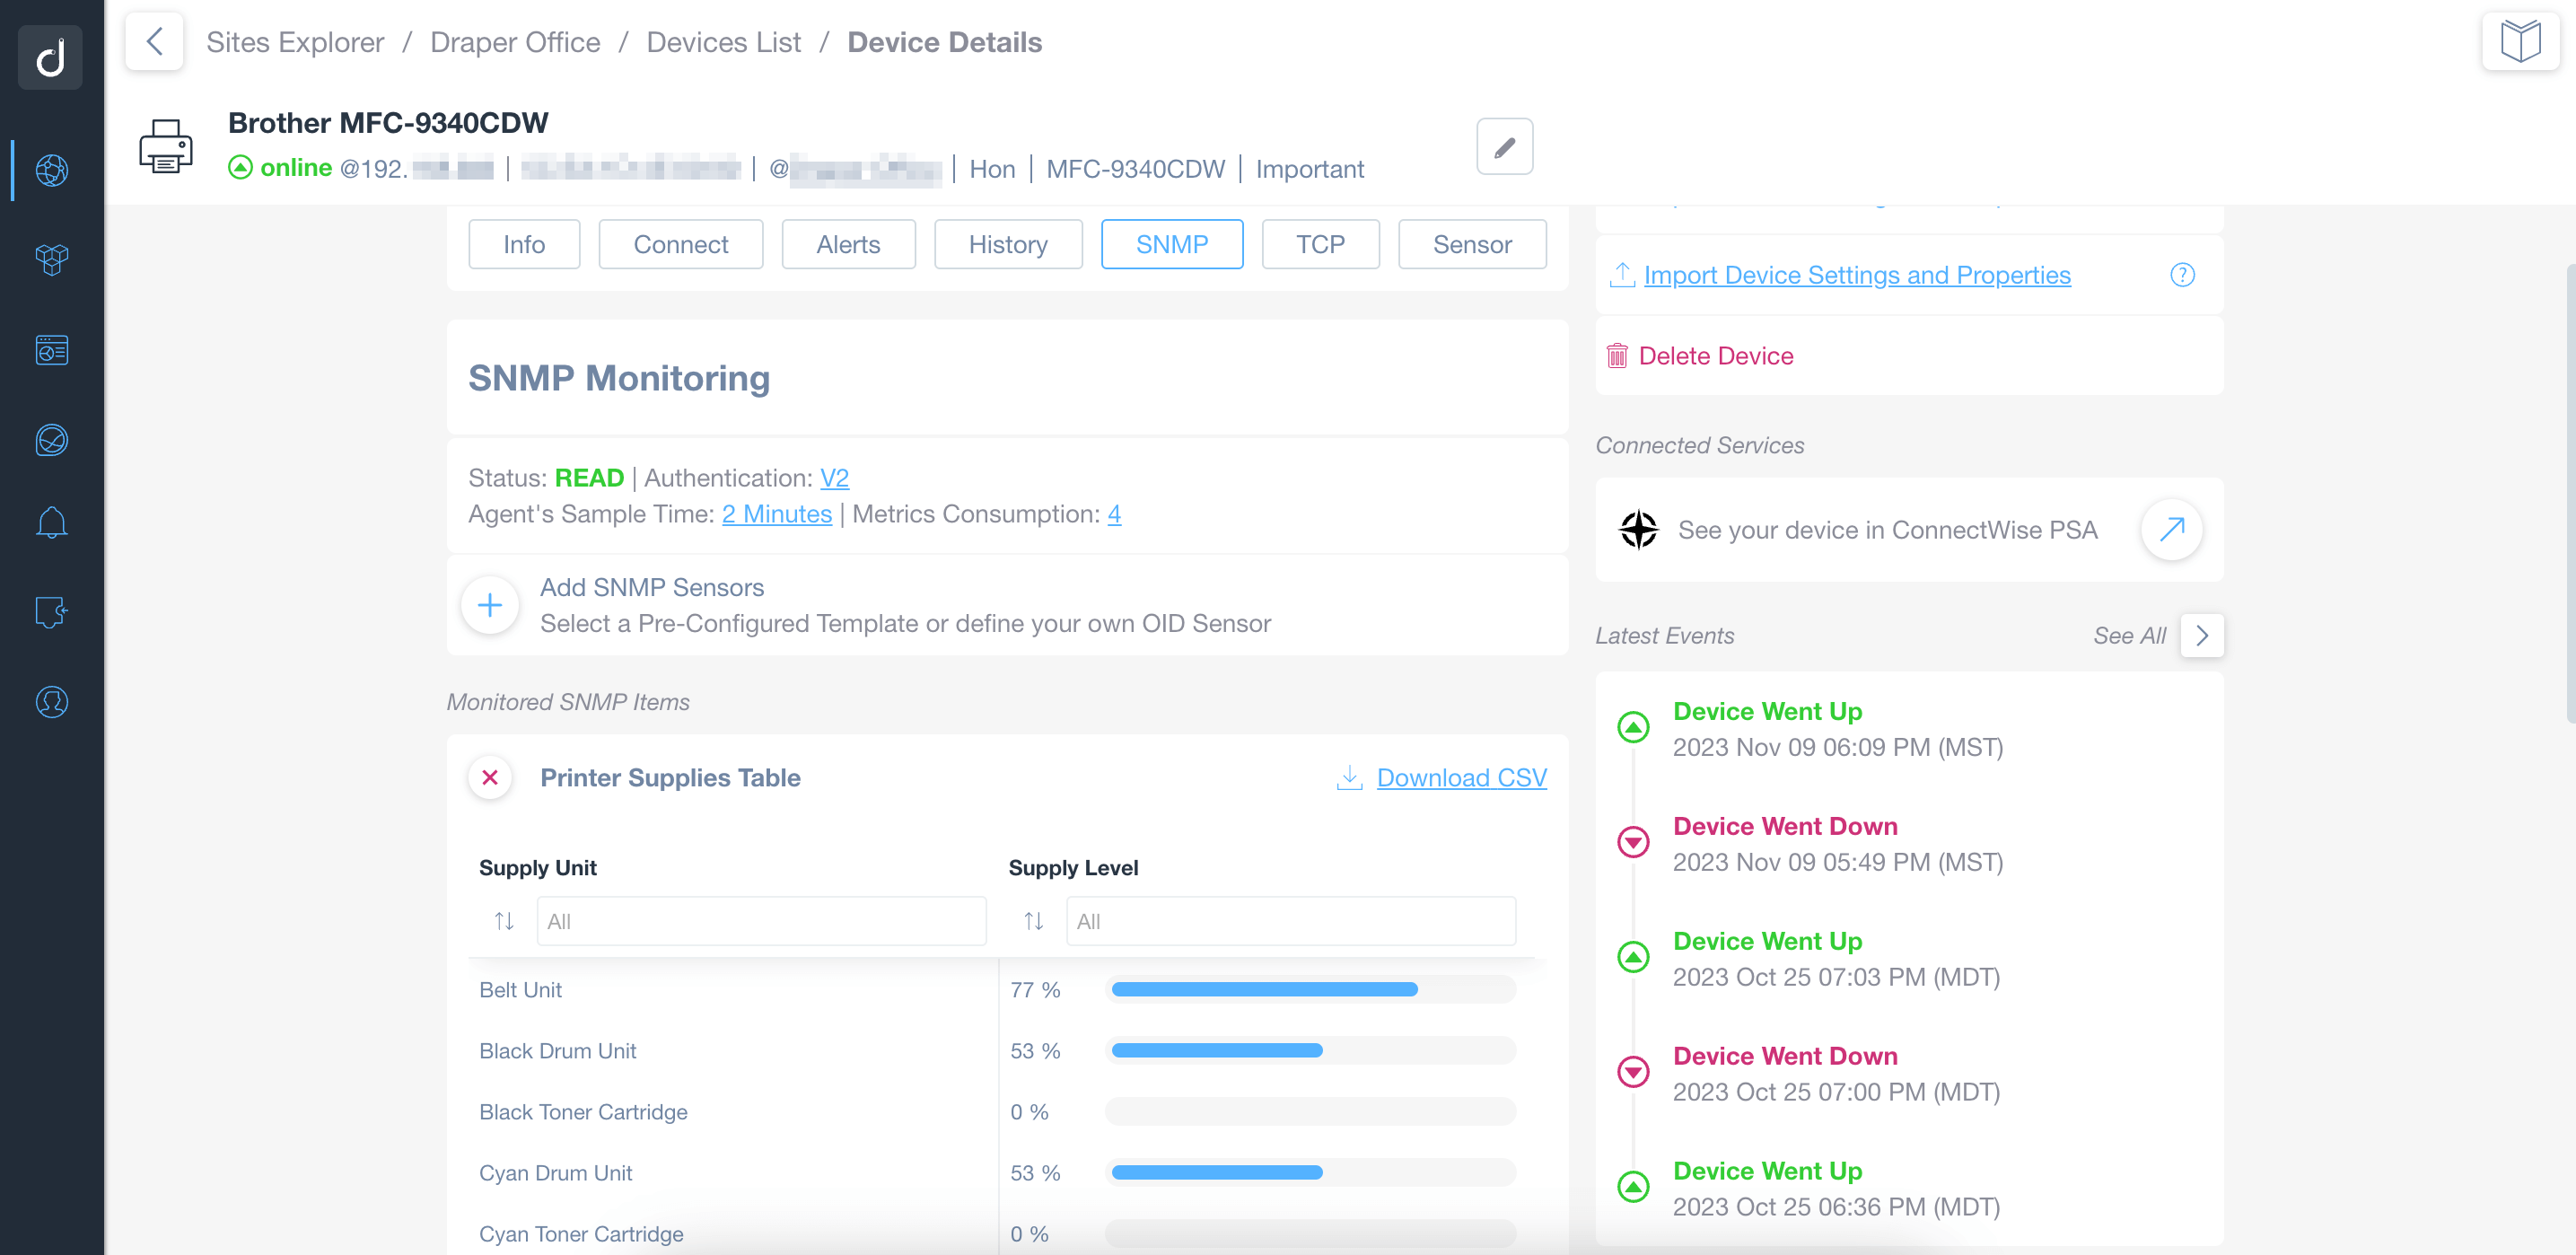Select the SNMP tab
Screen dimensions: 2576x1255
[1172, 244]
